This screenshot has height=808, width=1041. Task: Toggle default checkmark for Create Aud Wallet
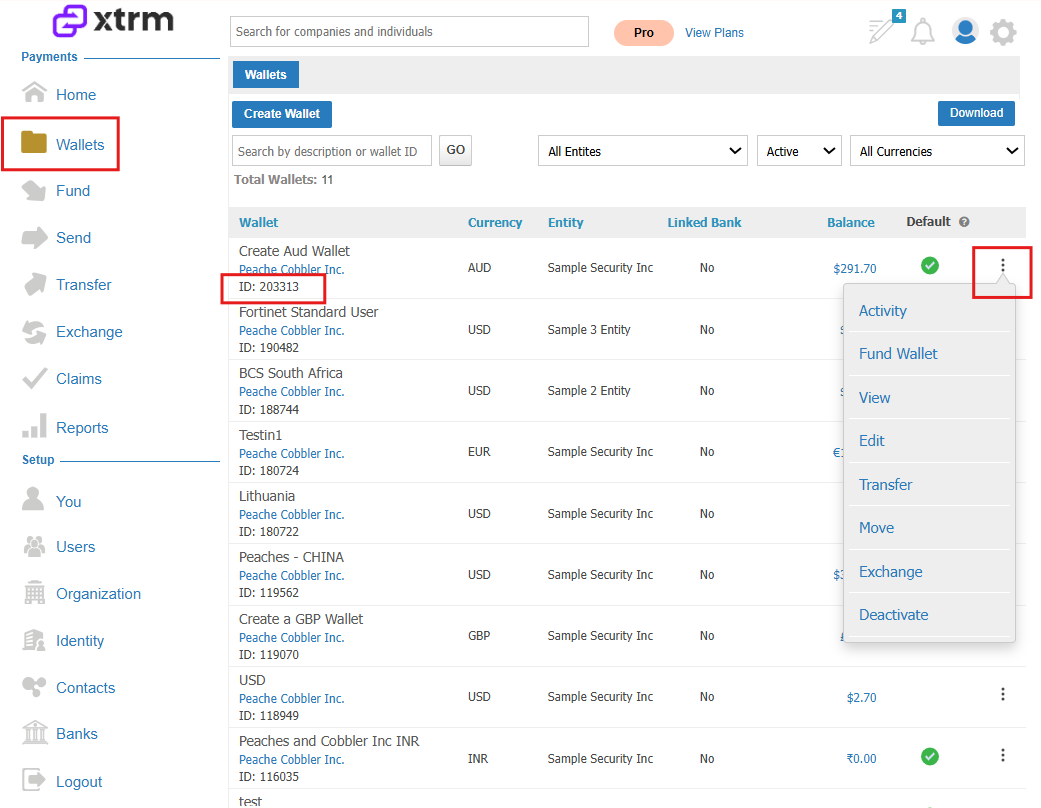(x=930, y=266)
